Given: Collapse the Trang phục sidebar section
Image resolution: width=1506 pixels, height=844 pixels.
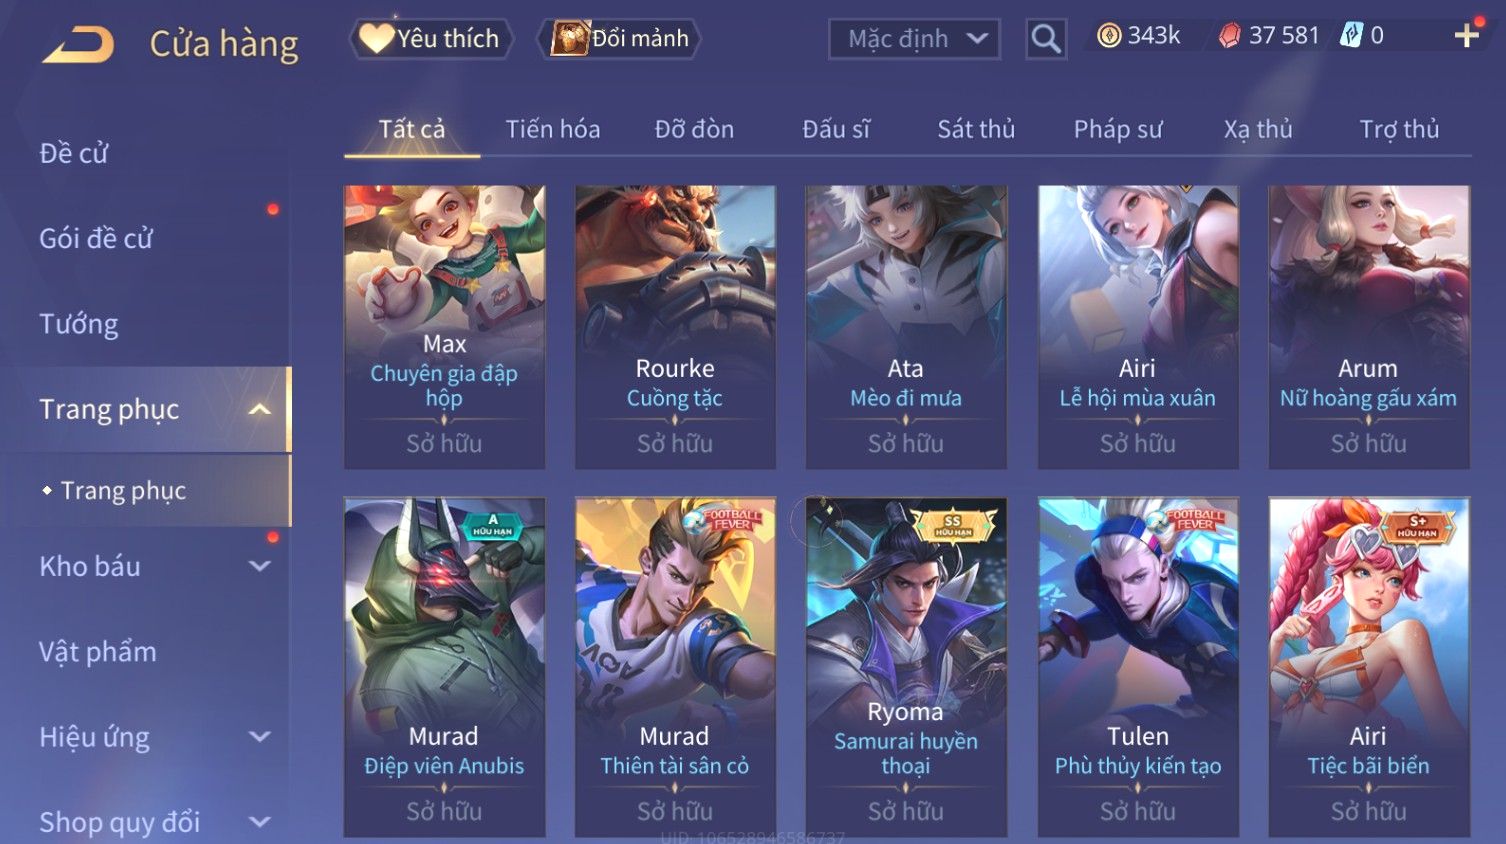Looking at the screenshot, I should tap(260, 409).
